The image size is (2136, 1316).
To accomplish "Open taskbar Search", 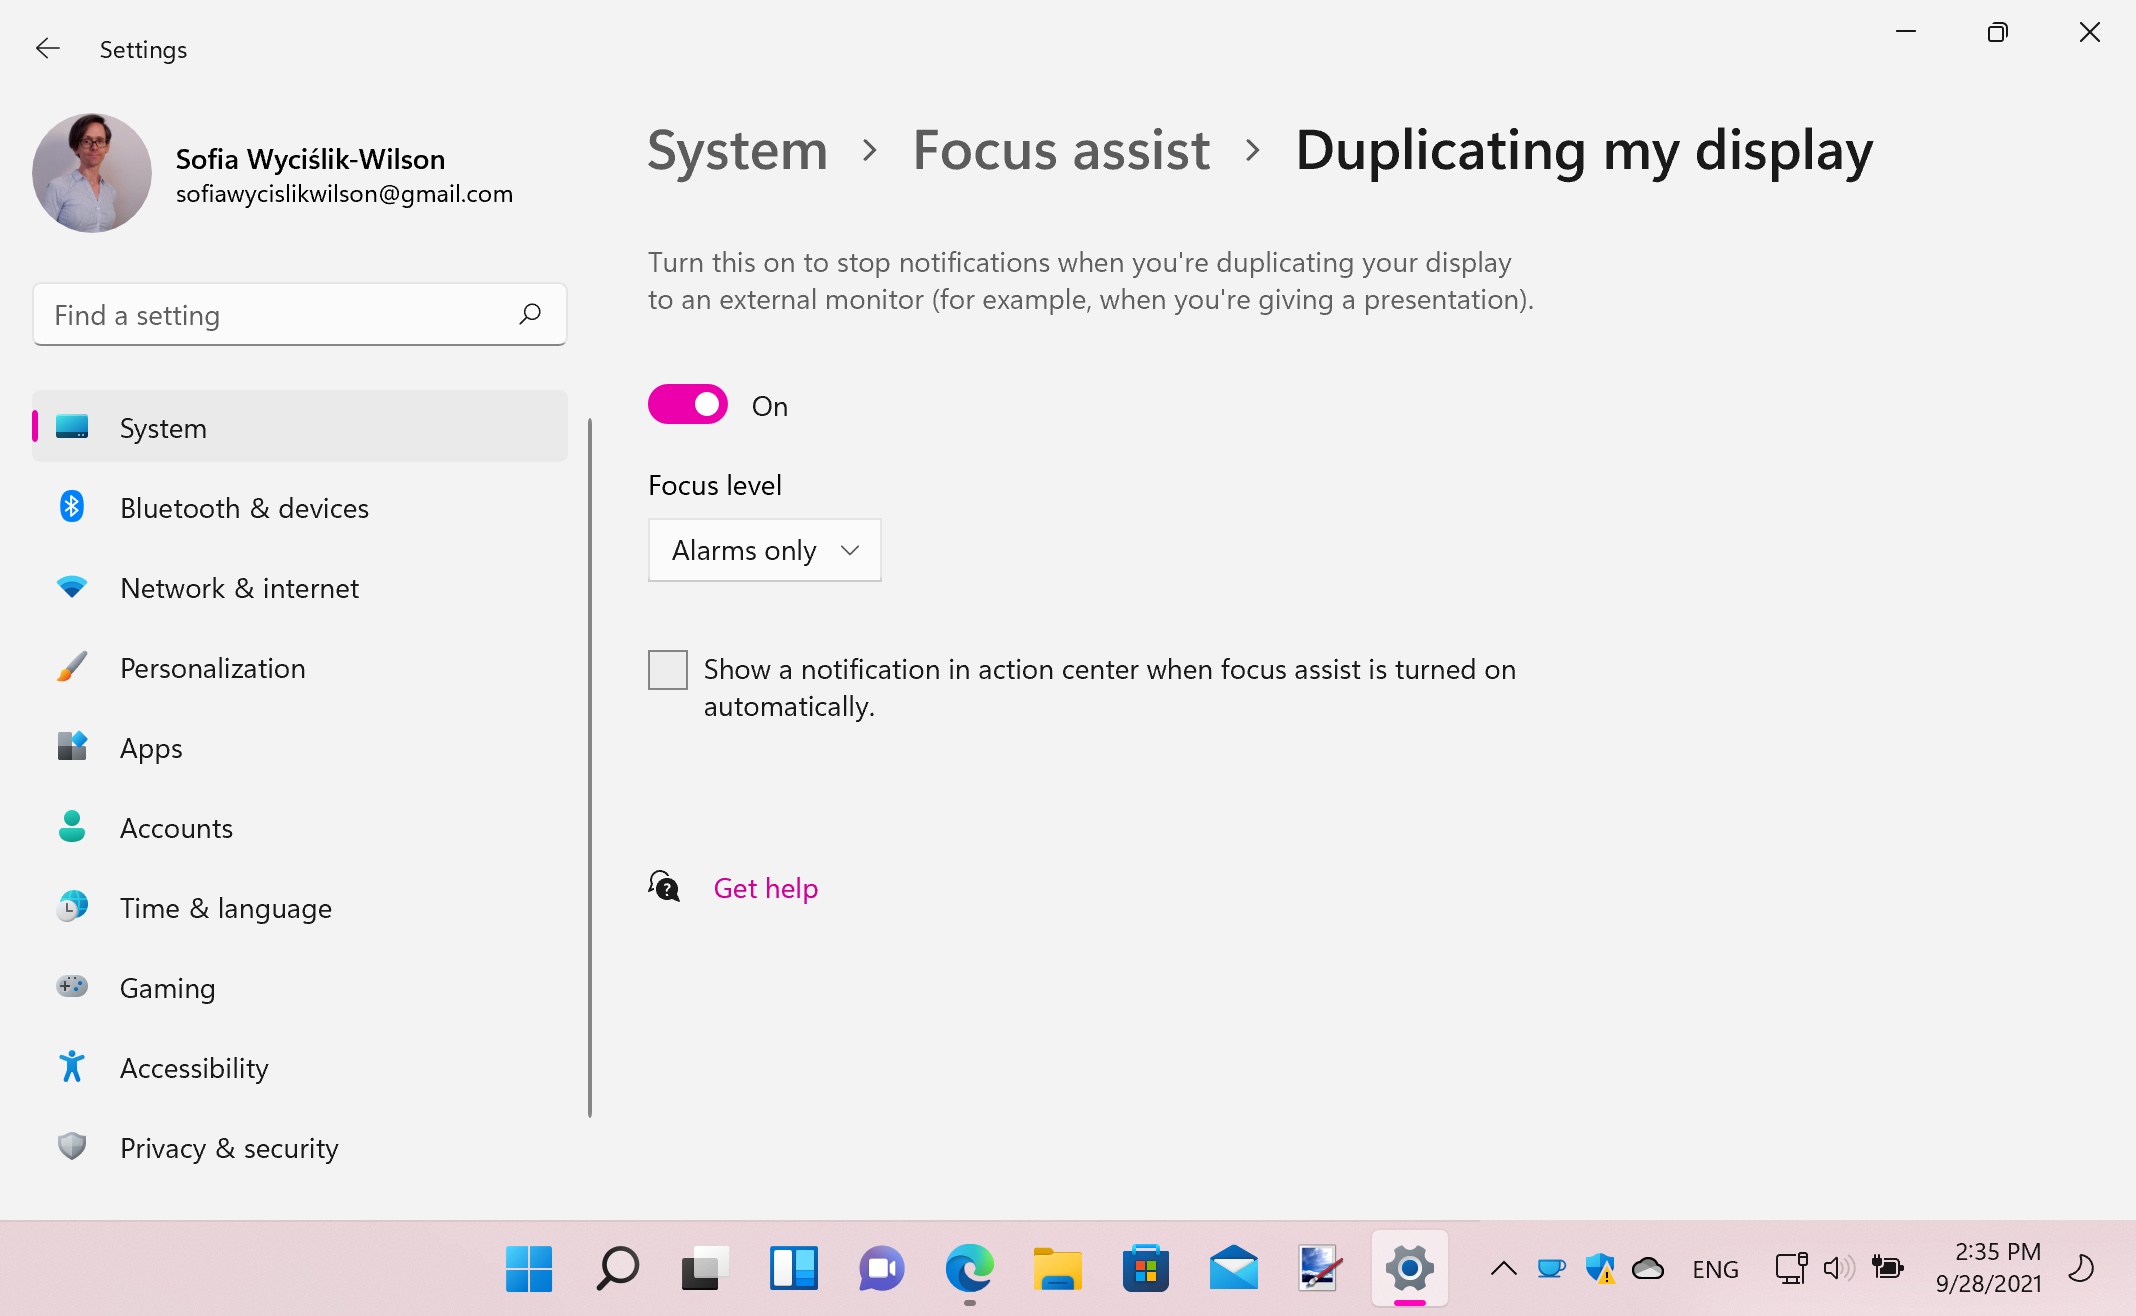I will [617, 1269].
